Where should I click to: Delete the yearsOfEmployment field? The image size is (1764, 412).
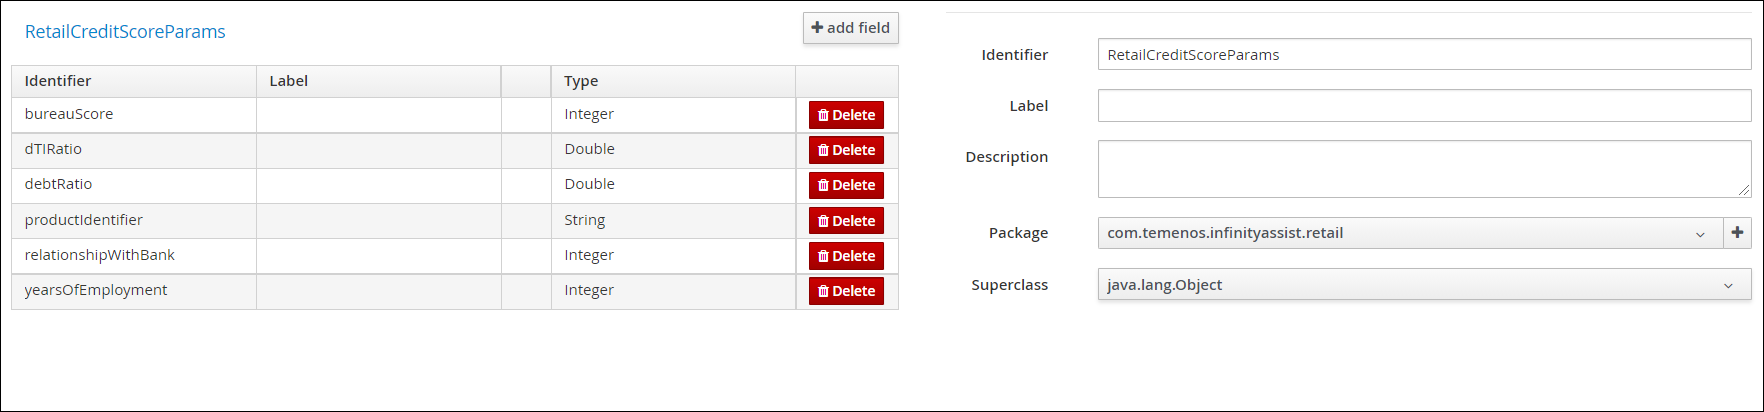846,291
